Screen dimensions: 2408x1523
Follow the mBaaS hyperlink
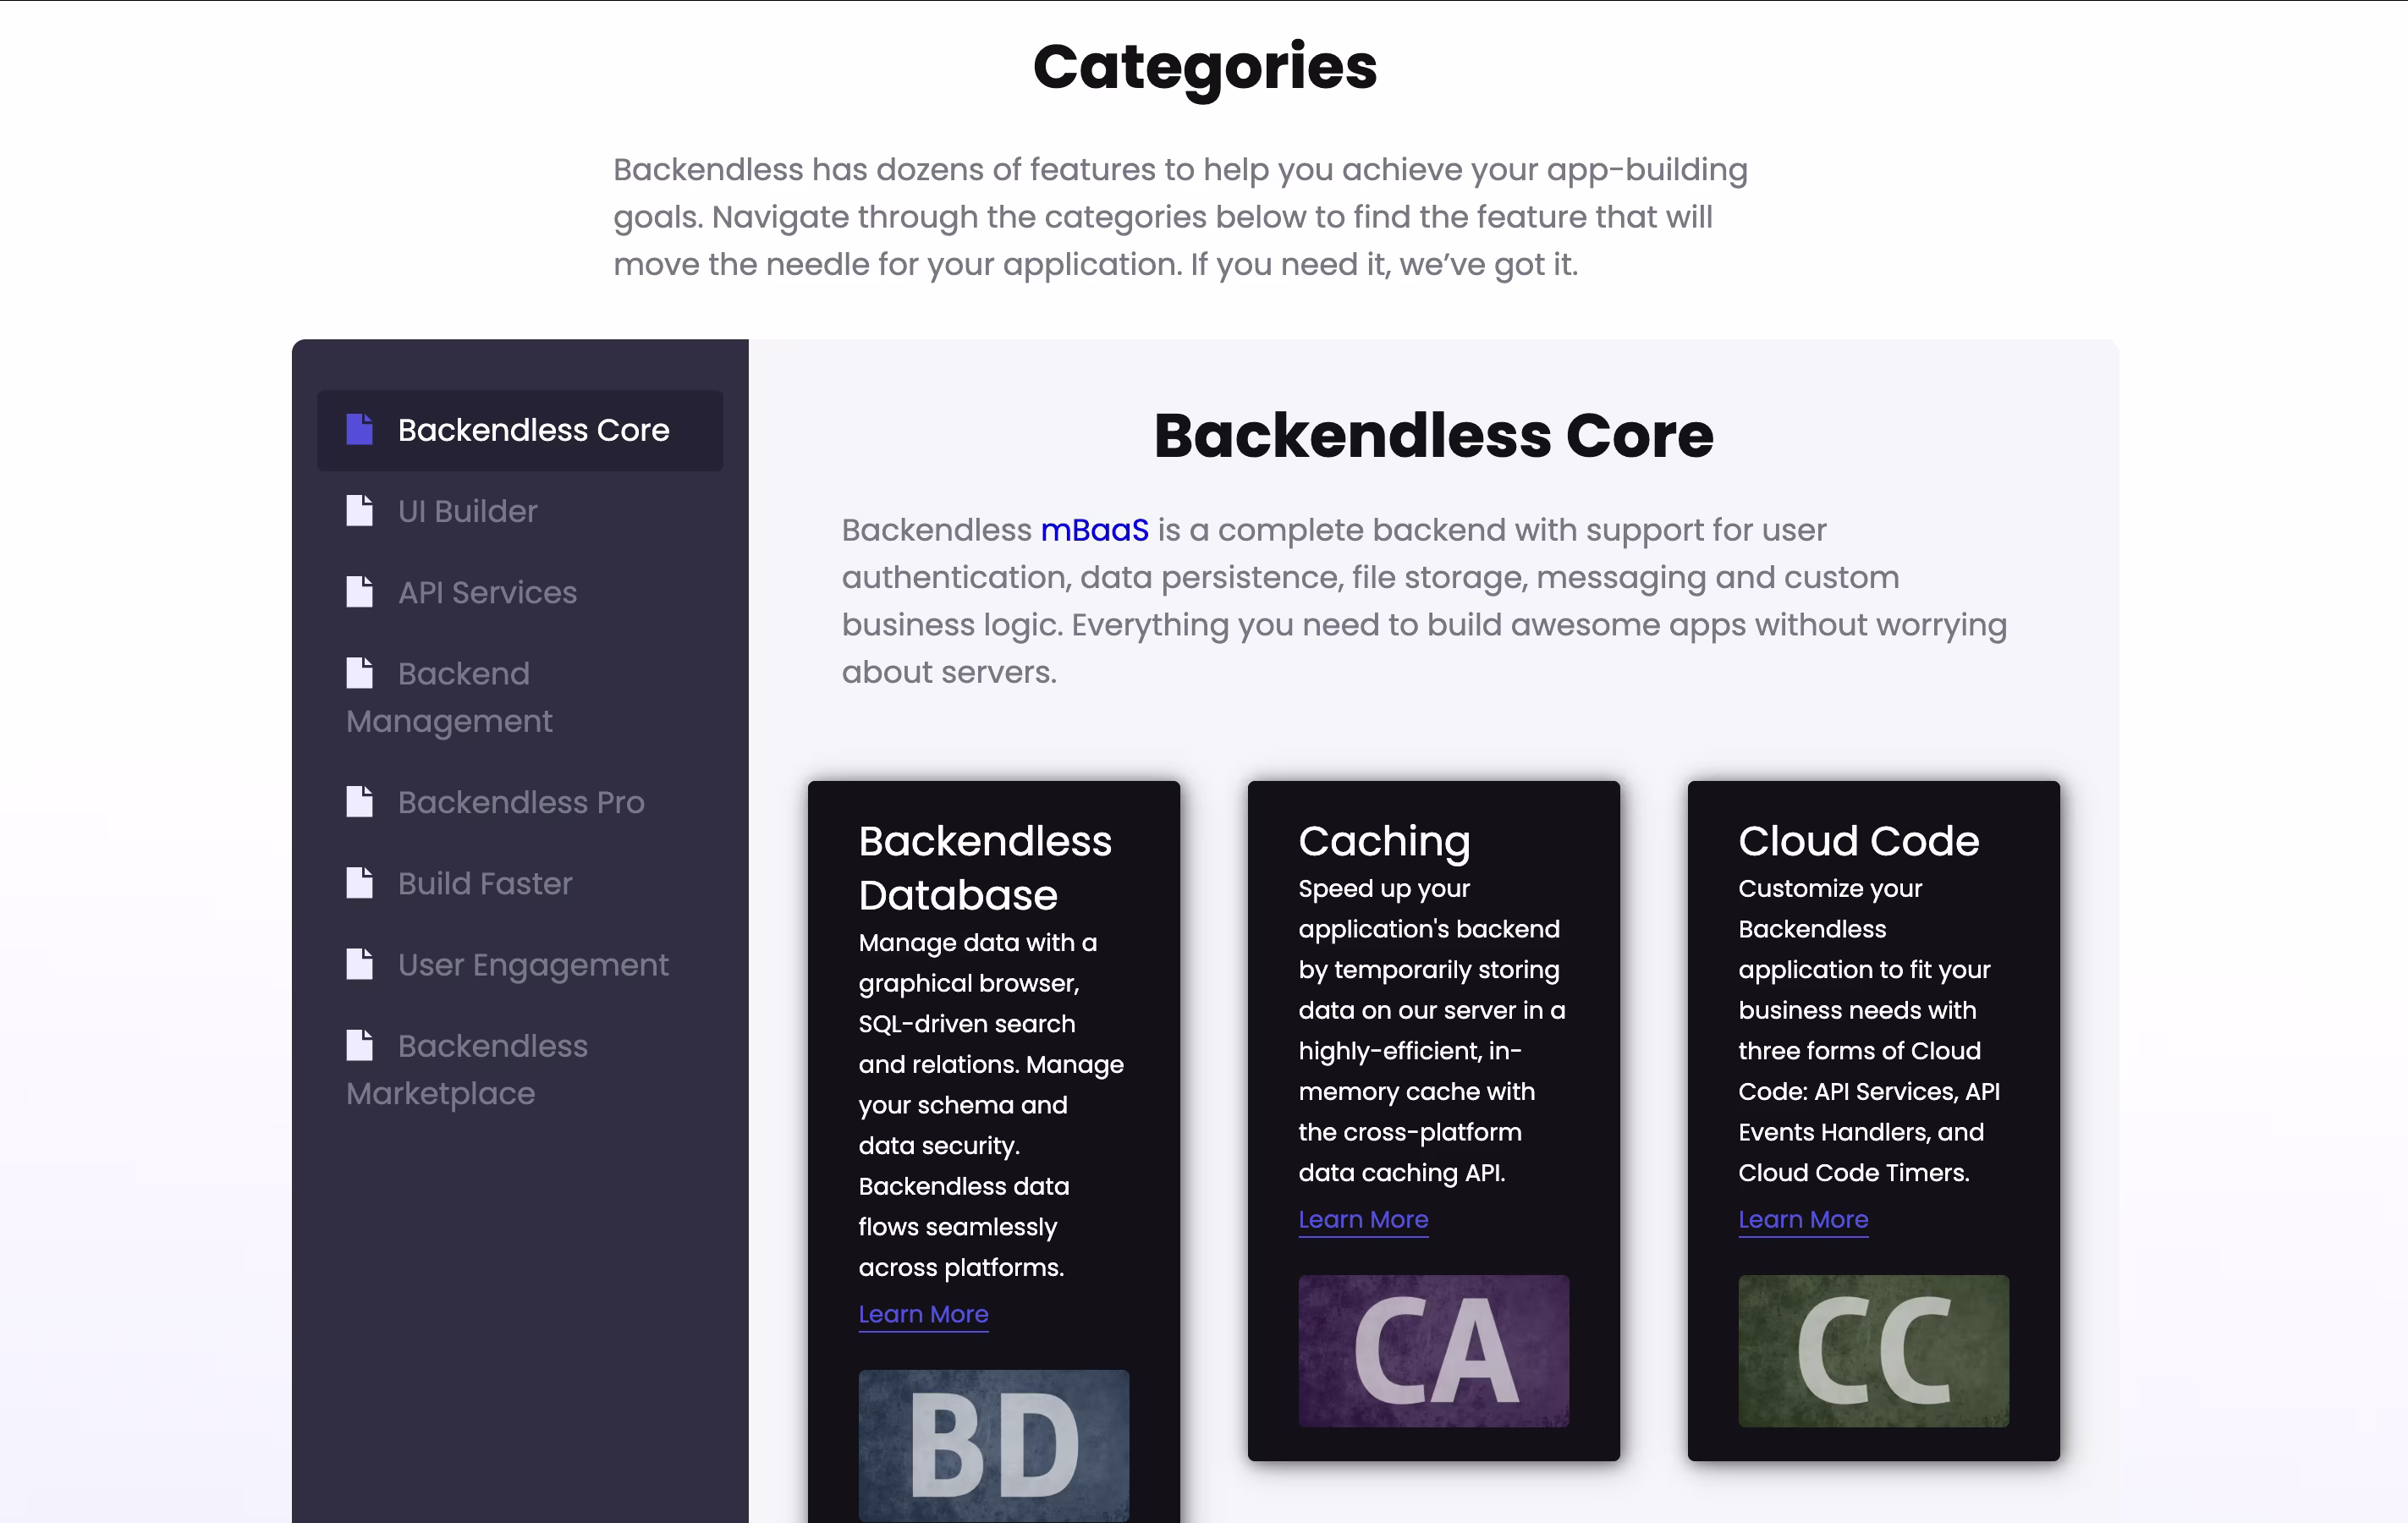click(x=1094, y=530)
